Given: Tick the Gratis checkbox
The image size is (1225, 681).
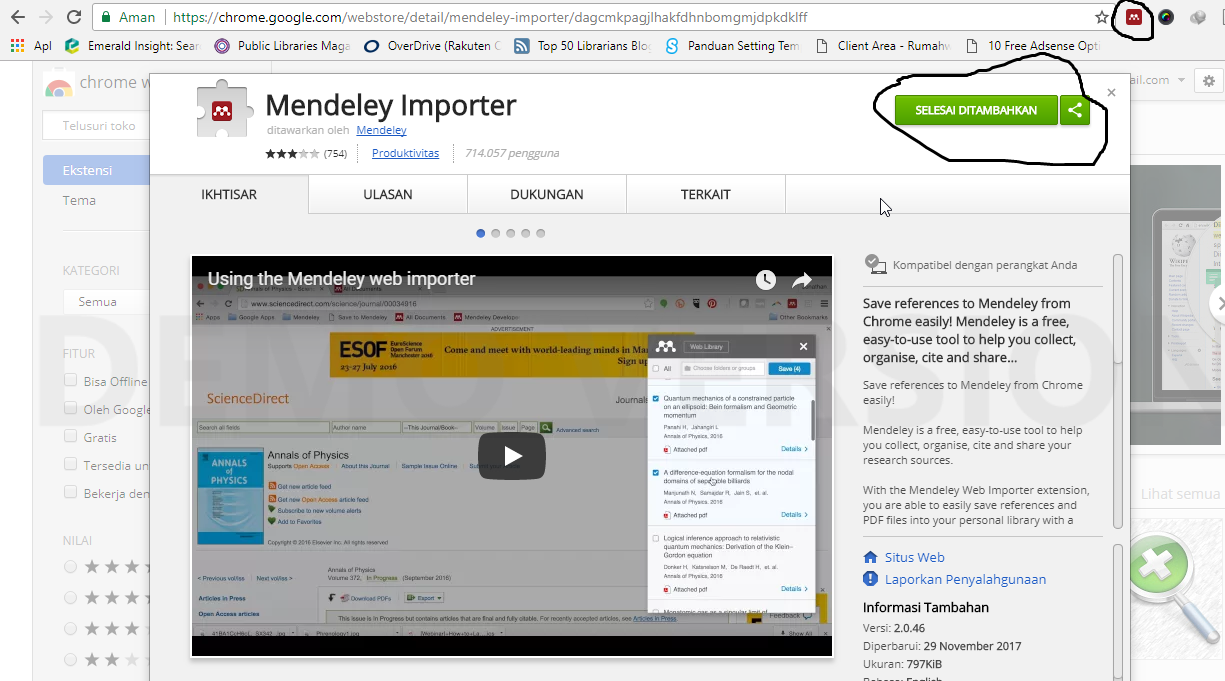Looking at the screenshot, I should tap(71, 437).
